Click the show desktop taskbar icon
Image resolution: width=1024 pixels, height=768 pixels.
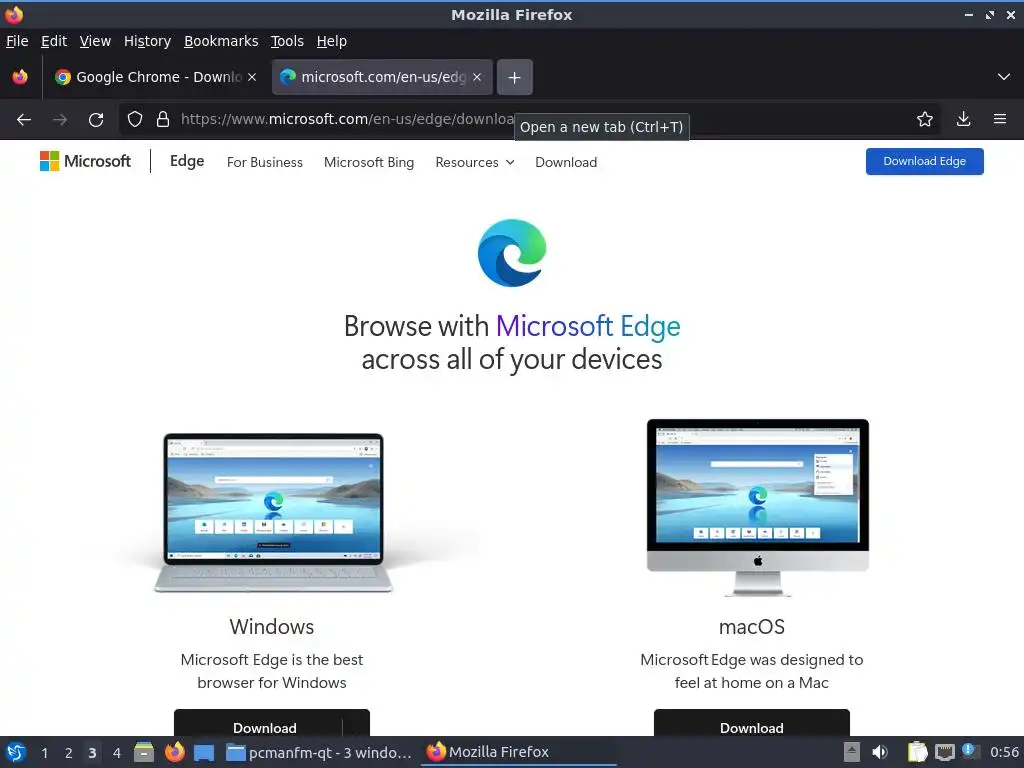coord(204,752)
